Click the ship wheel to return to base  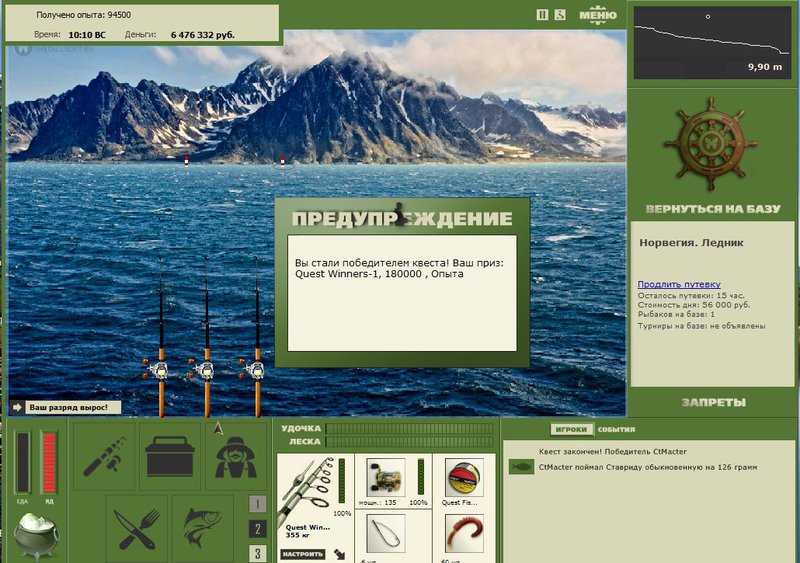coord(710,144)
